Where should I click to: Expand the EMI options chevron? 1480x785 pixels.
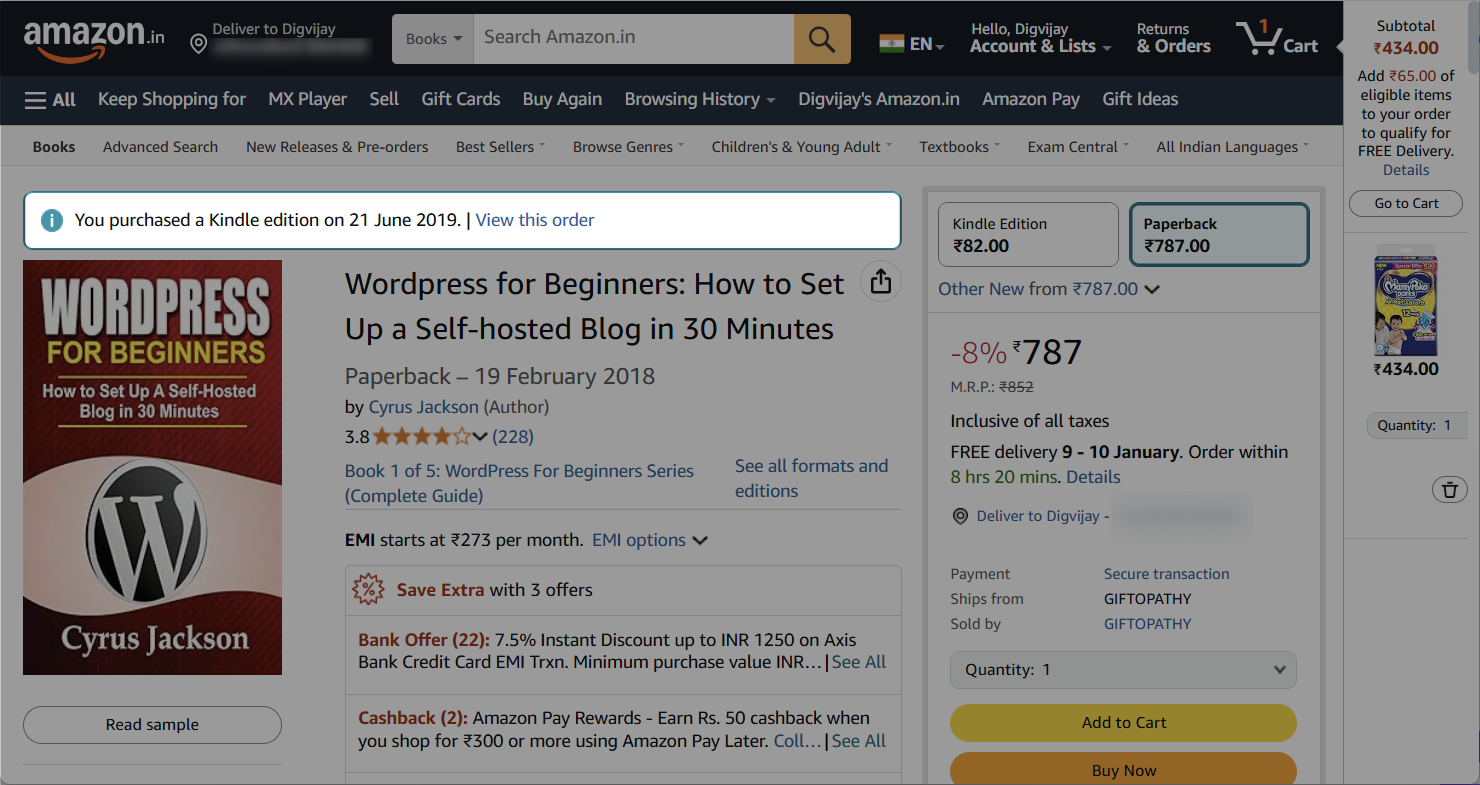coord(699,539)
